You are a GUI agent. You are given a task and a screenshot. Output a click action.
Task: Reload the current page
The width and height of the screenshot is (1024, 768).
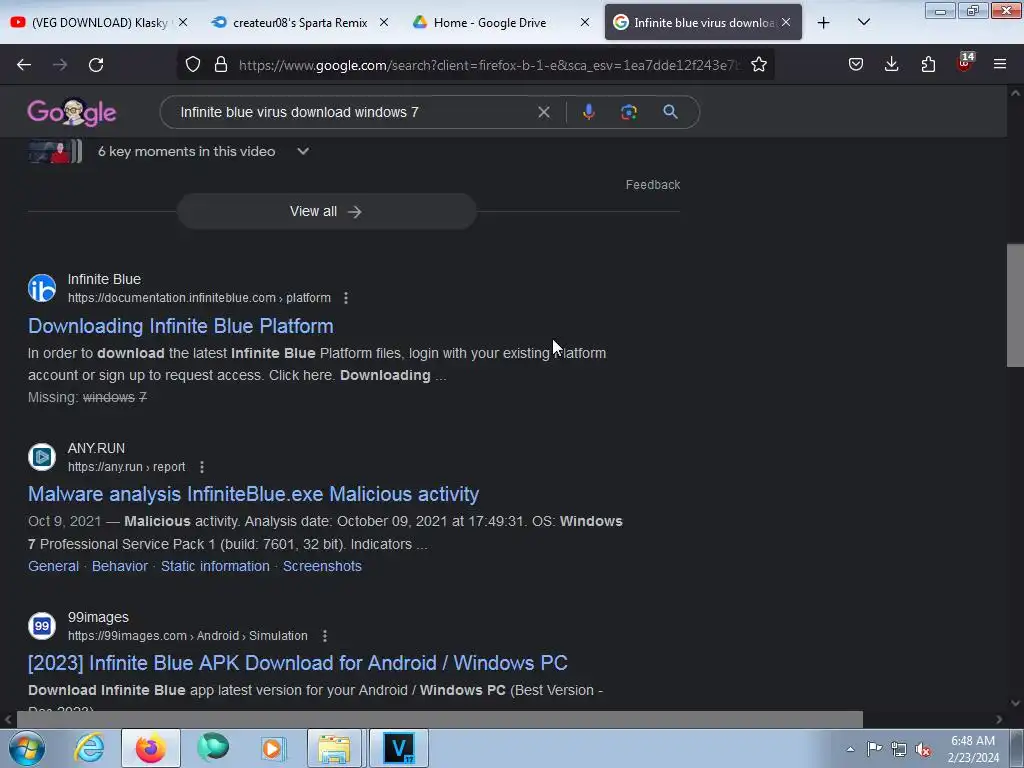click(96, 65)
